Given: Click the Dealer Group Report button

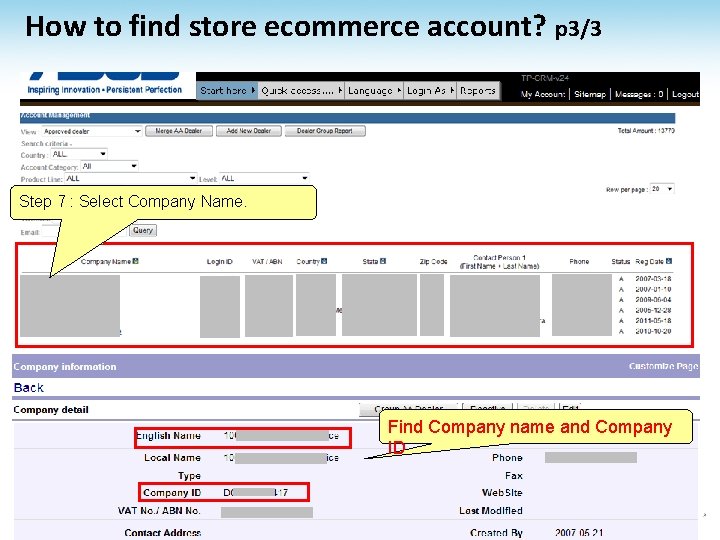Looking at the screenshot, I should [x=325, y=131].
